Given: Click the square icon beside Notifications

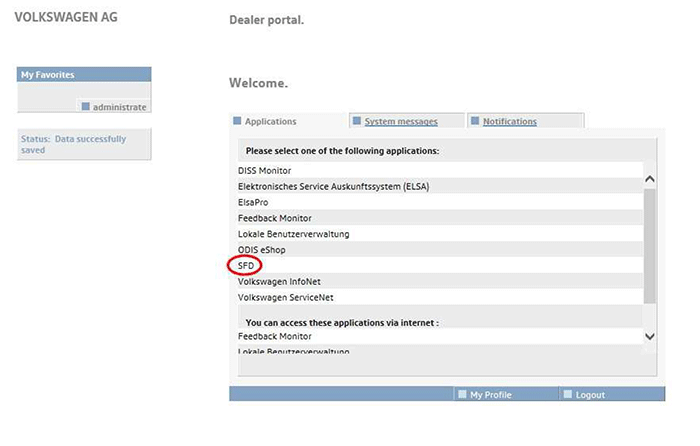Looking at the screenshot, I should (x=475, y=121).
